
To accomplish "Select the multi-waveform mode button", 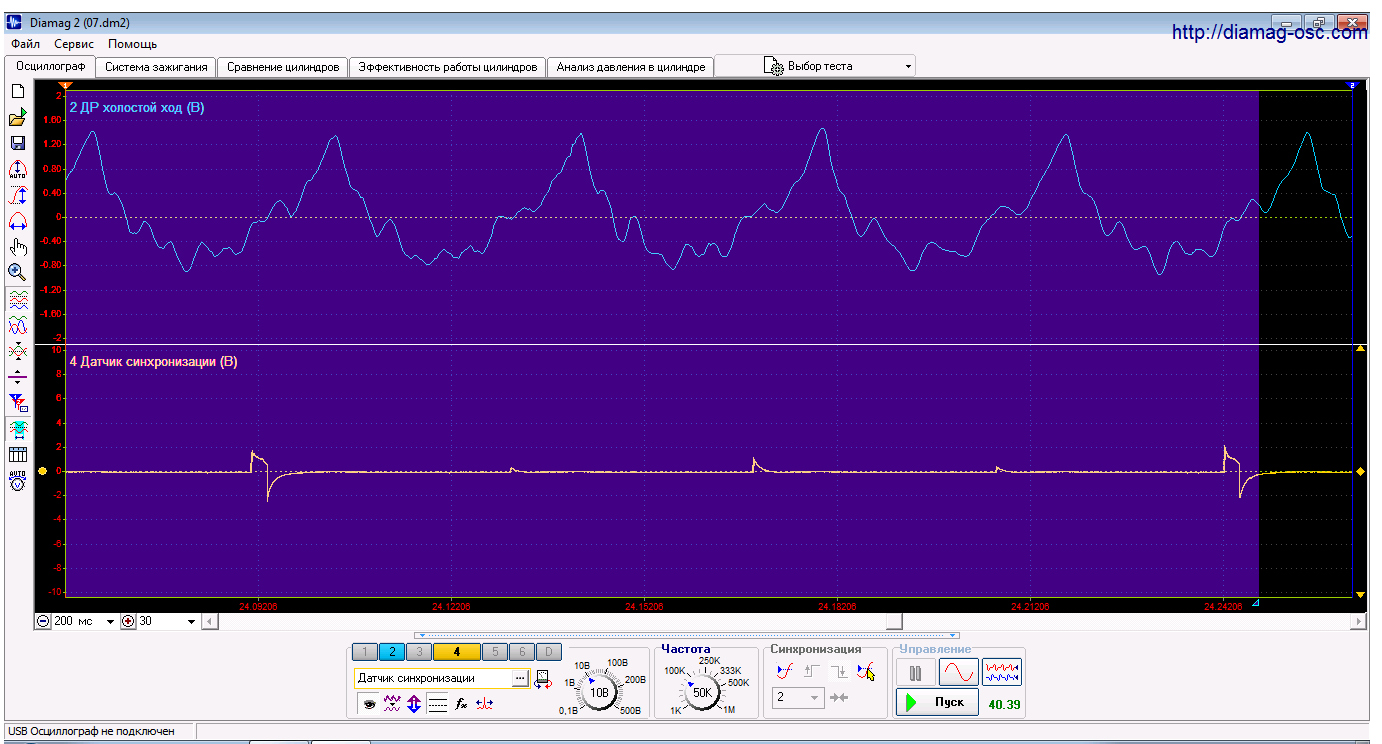I will tap(1002, 672).
